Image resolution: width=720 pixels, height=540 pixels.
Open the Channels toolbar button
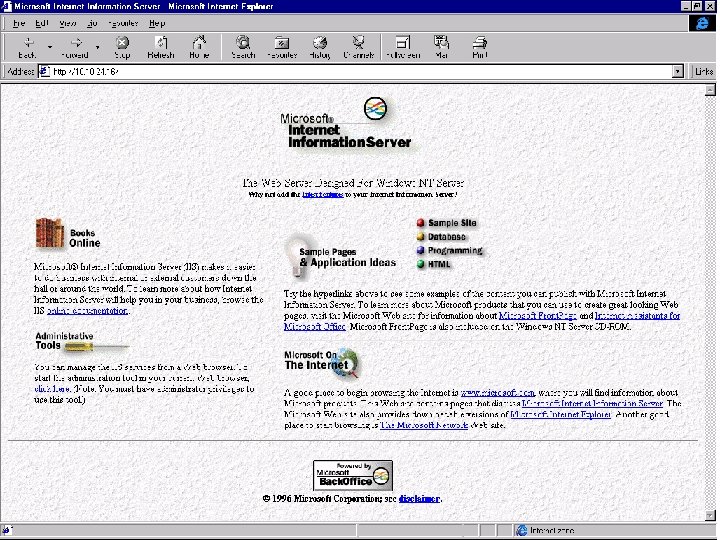tap(358, 47)
